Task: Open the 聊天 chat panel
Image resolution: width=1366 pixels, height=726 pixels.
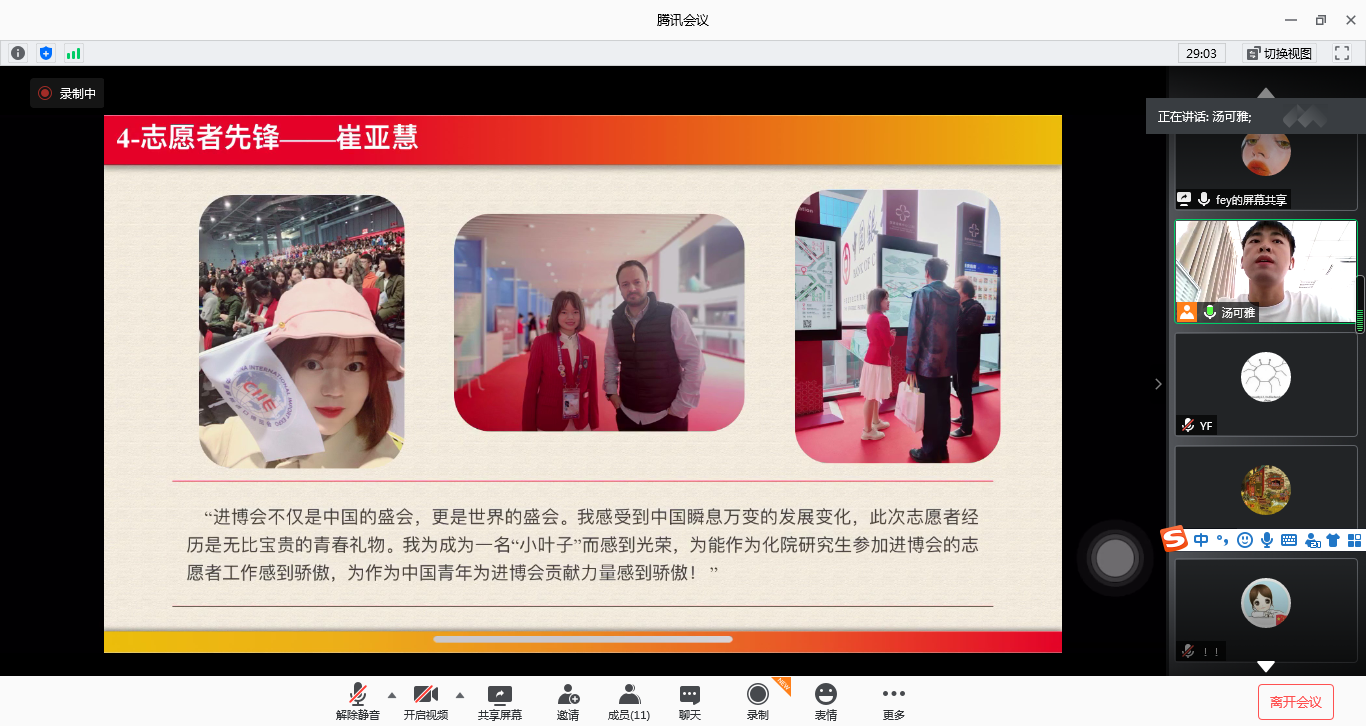Action: point(690,695)
